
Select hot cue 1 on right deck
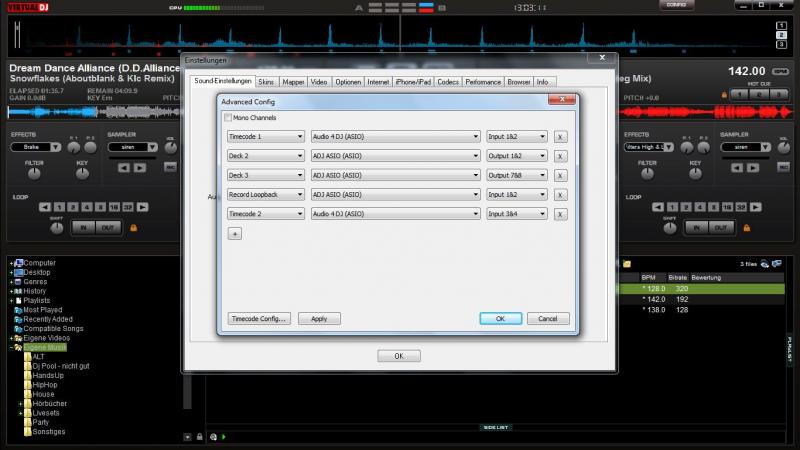pos(739,95)
